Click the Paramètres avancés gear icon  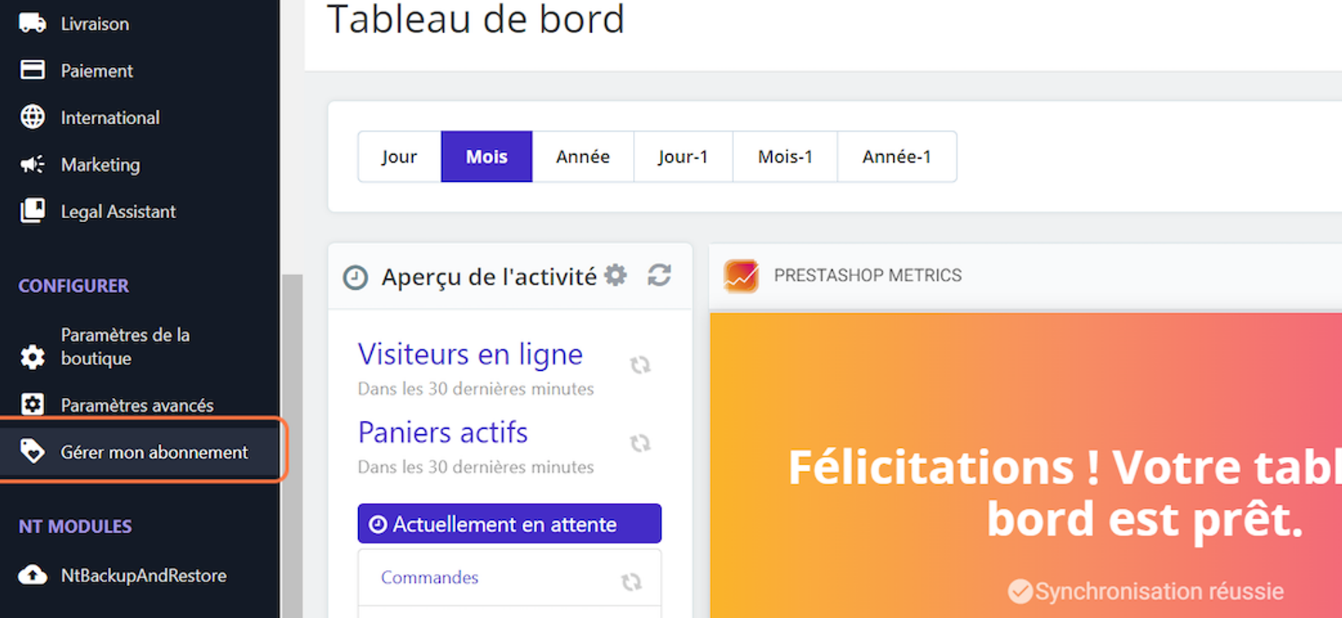[x=32, y=404]
